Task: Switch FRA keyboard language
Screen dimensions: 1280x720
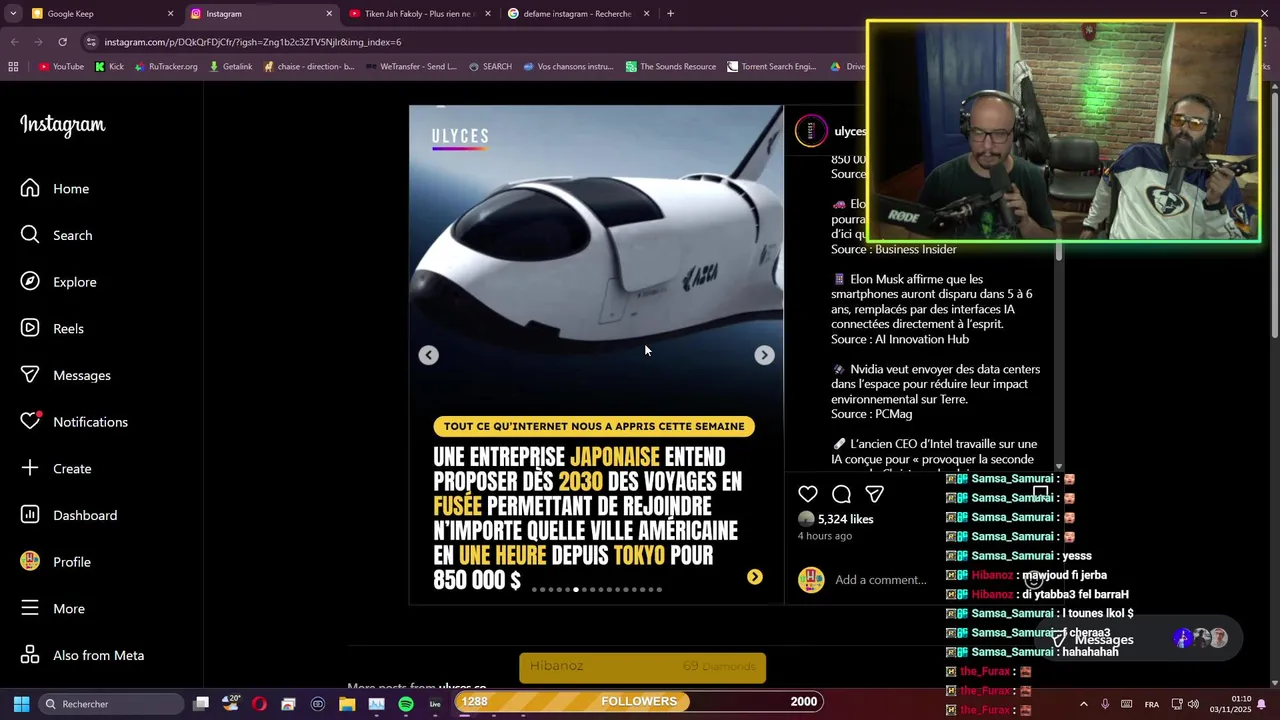Action: tap(1152, 704)
